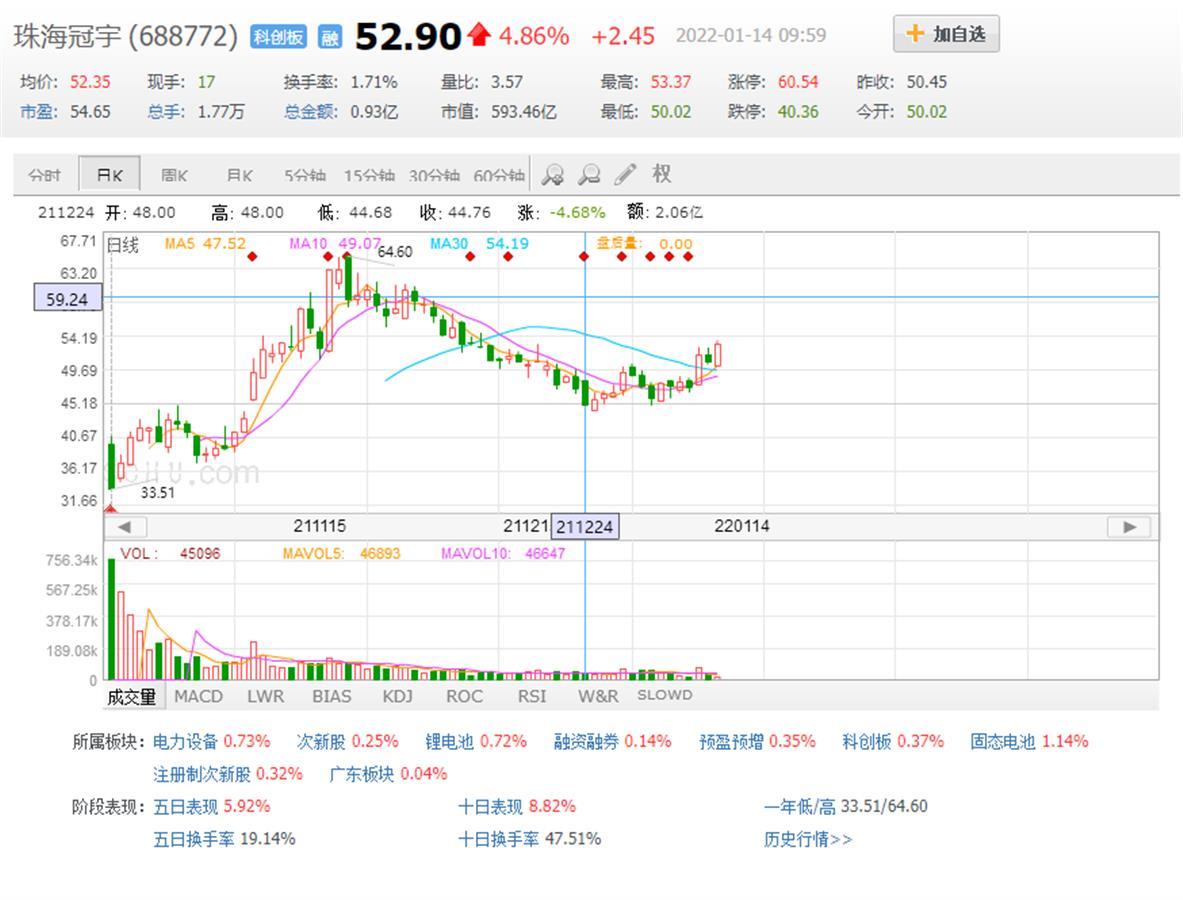This screenshot has width=1183, height=900.
Task: Click the plus icon on 加自选 button
Action: pyautogui.click(x=914, y=33)
